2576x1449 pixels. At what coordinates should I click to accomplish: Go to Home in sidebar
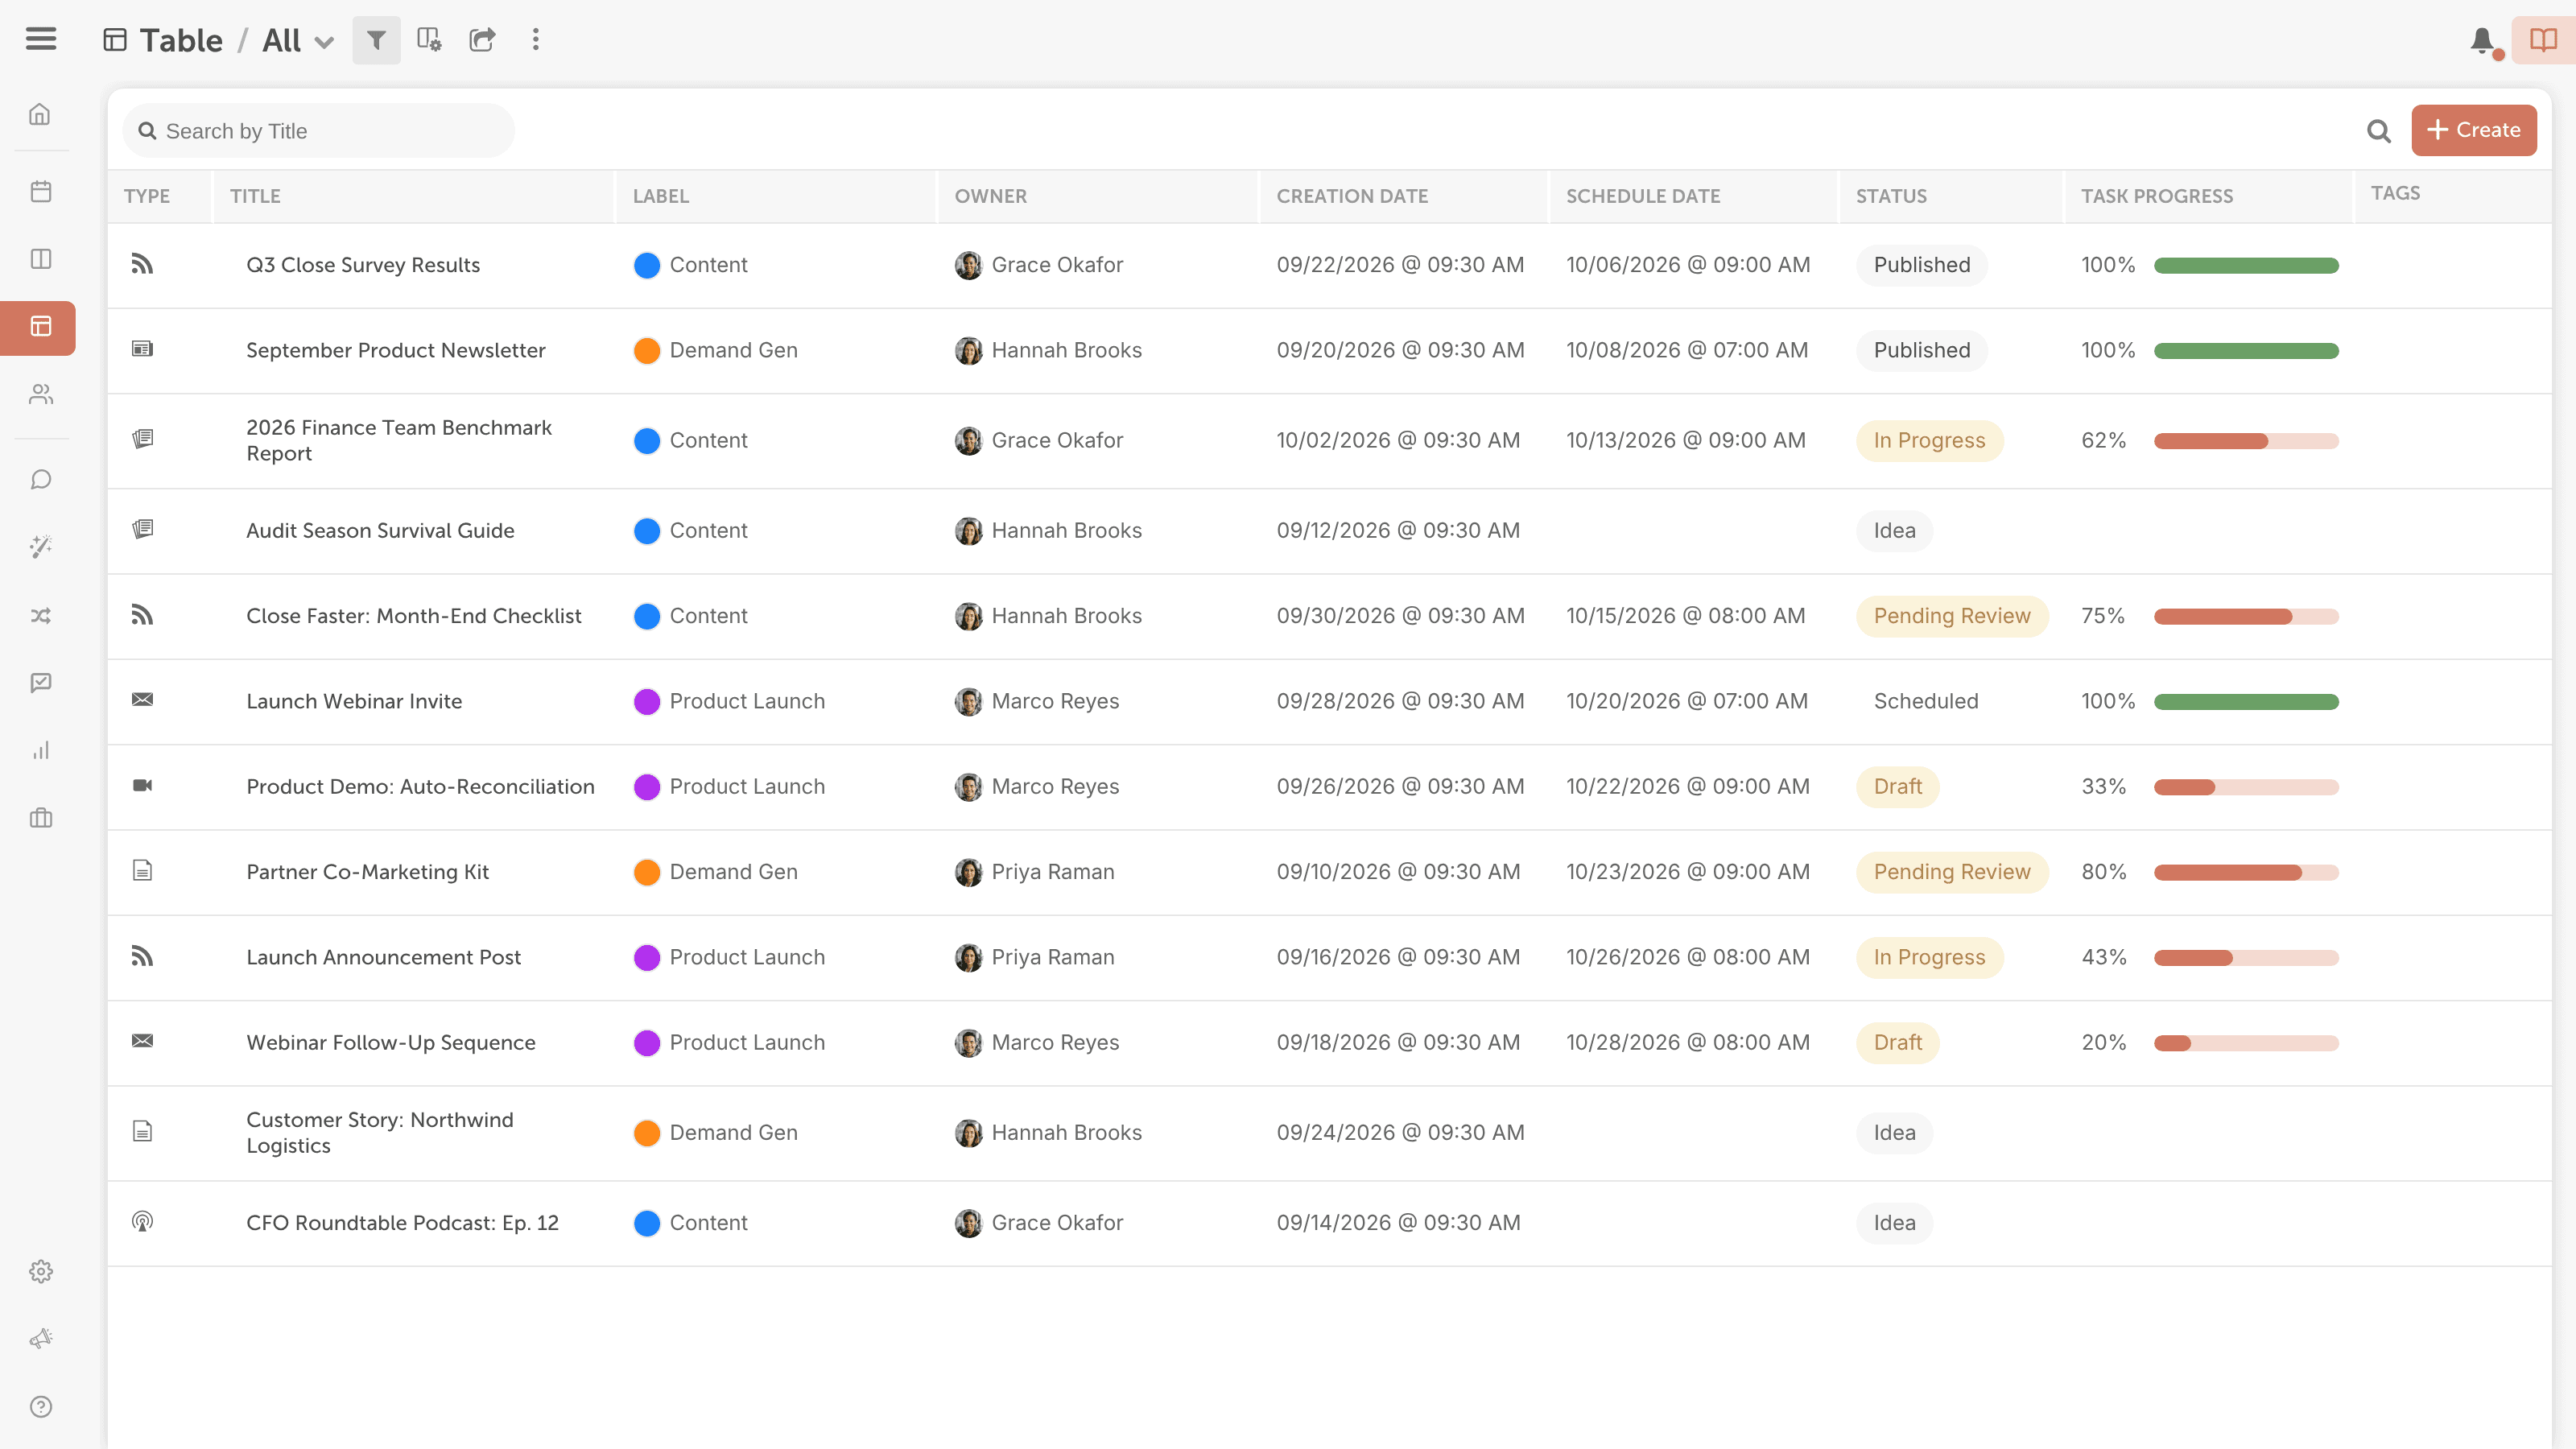[x=41, y=114]
